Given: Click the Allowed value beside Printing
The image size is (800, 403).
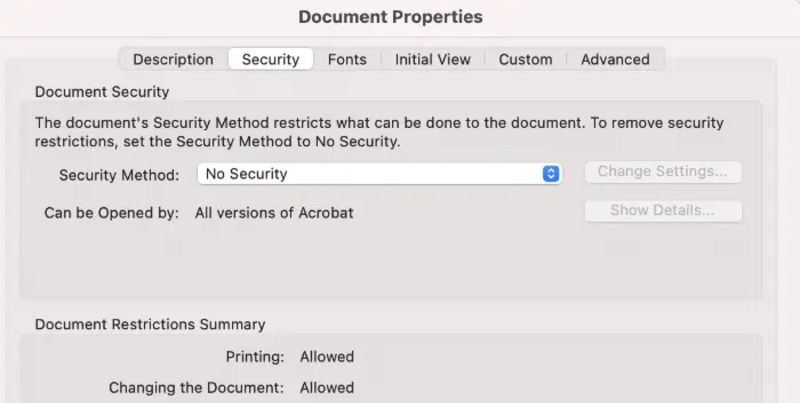Looking at the screenshot, I should pyautogui.click(x=325, y=357).
